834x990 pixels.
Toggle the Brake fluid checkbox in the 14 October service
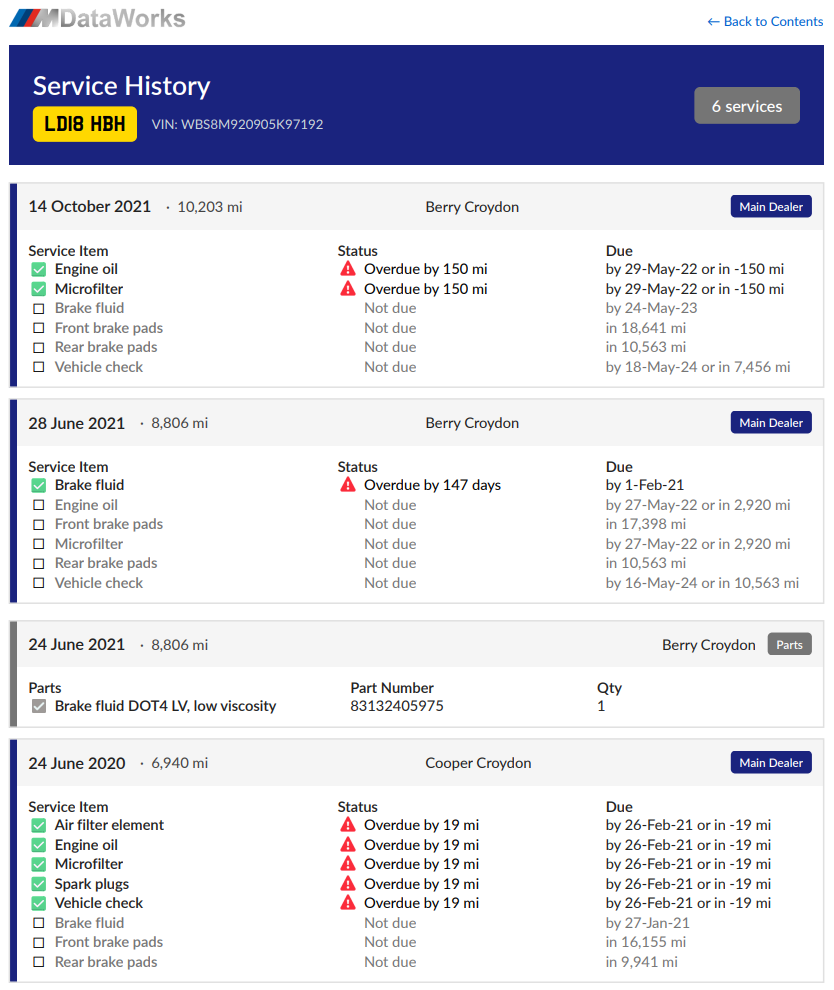[38, 307]
